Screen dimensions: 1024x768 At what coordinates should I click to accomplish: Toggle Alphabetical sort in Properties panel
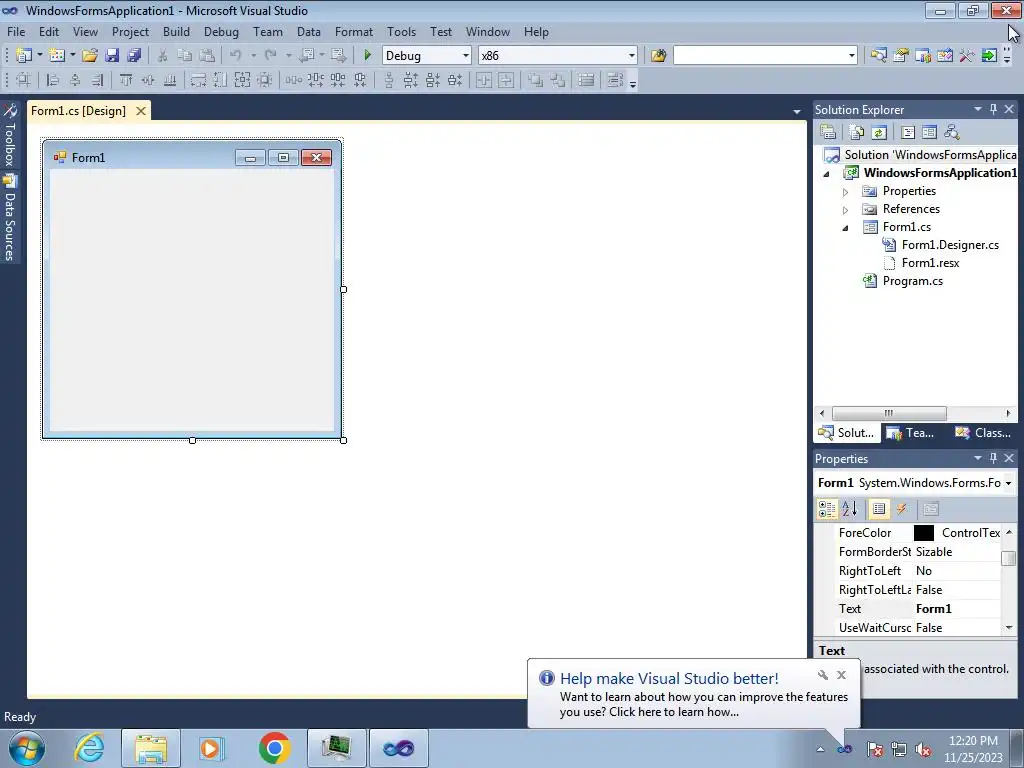coord(849,509)
